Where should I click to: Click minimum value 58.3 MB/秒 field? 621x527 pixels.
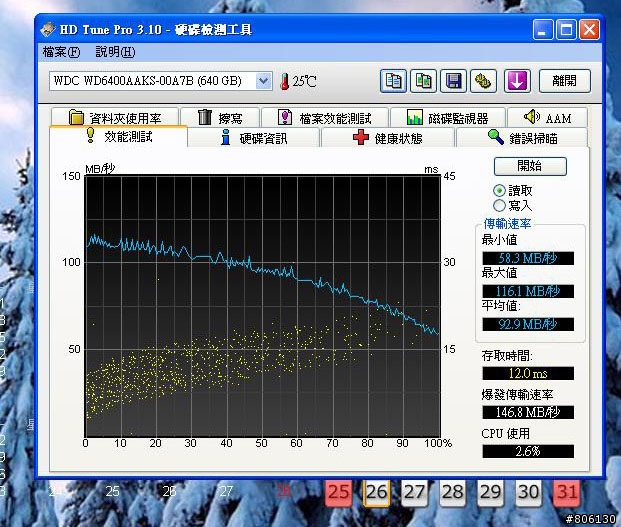528,258
